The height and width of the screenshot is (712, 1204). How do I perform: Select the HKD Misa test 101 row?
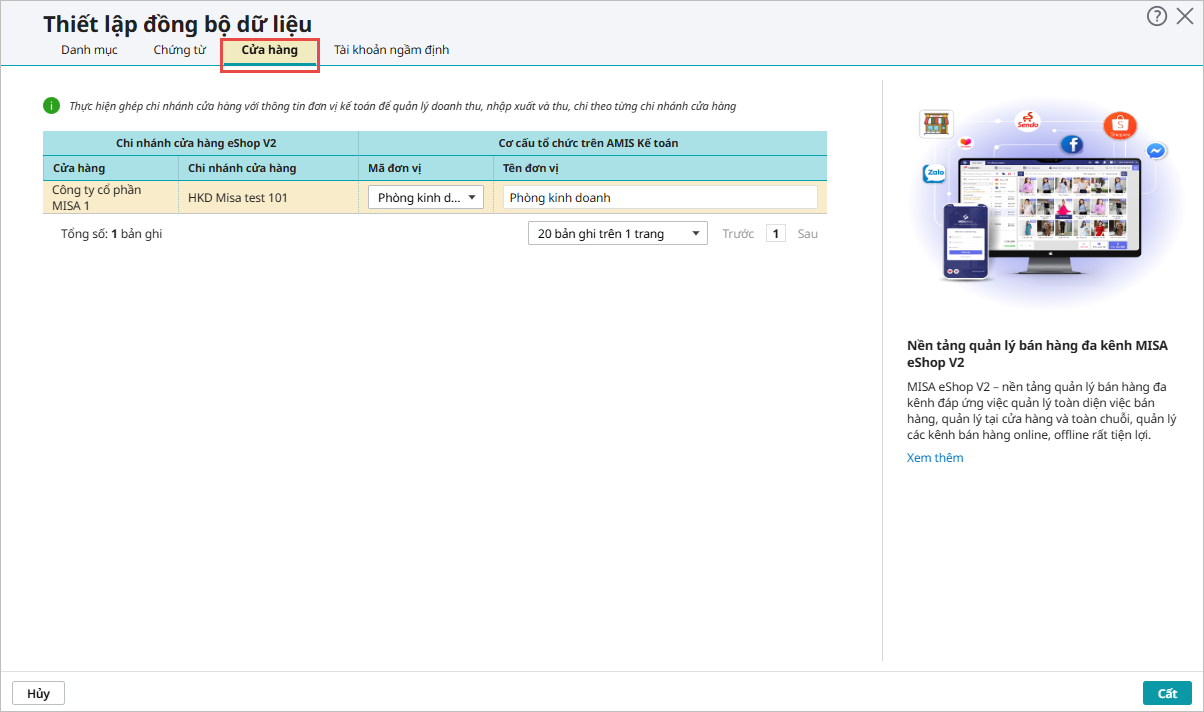click(238, 198)
